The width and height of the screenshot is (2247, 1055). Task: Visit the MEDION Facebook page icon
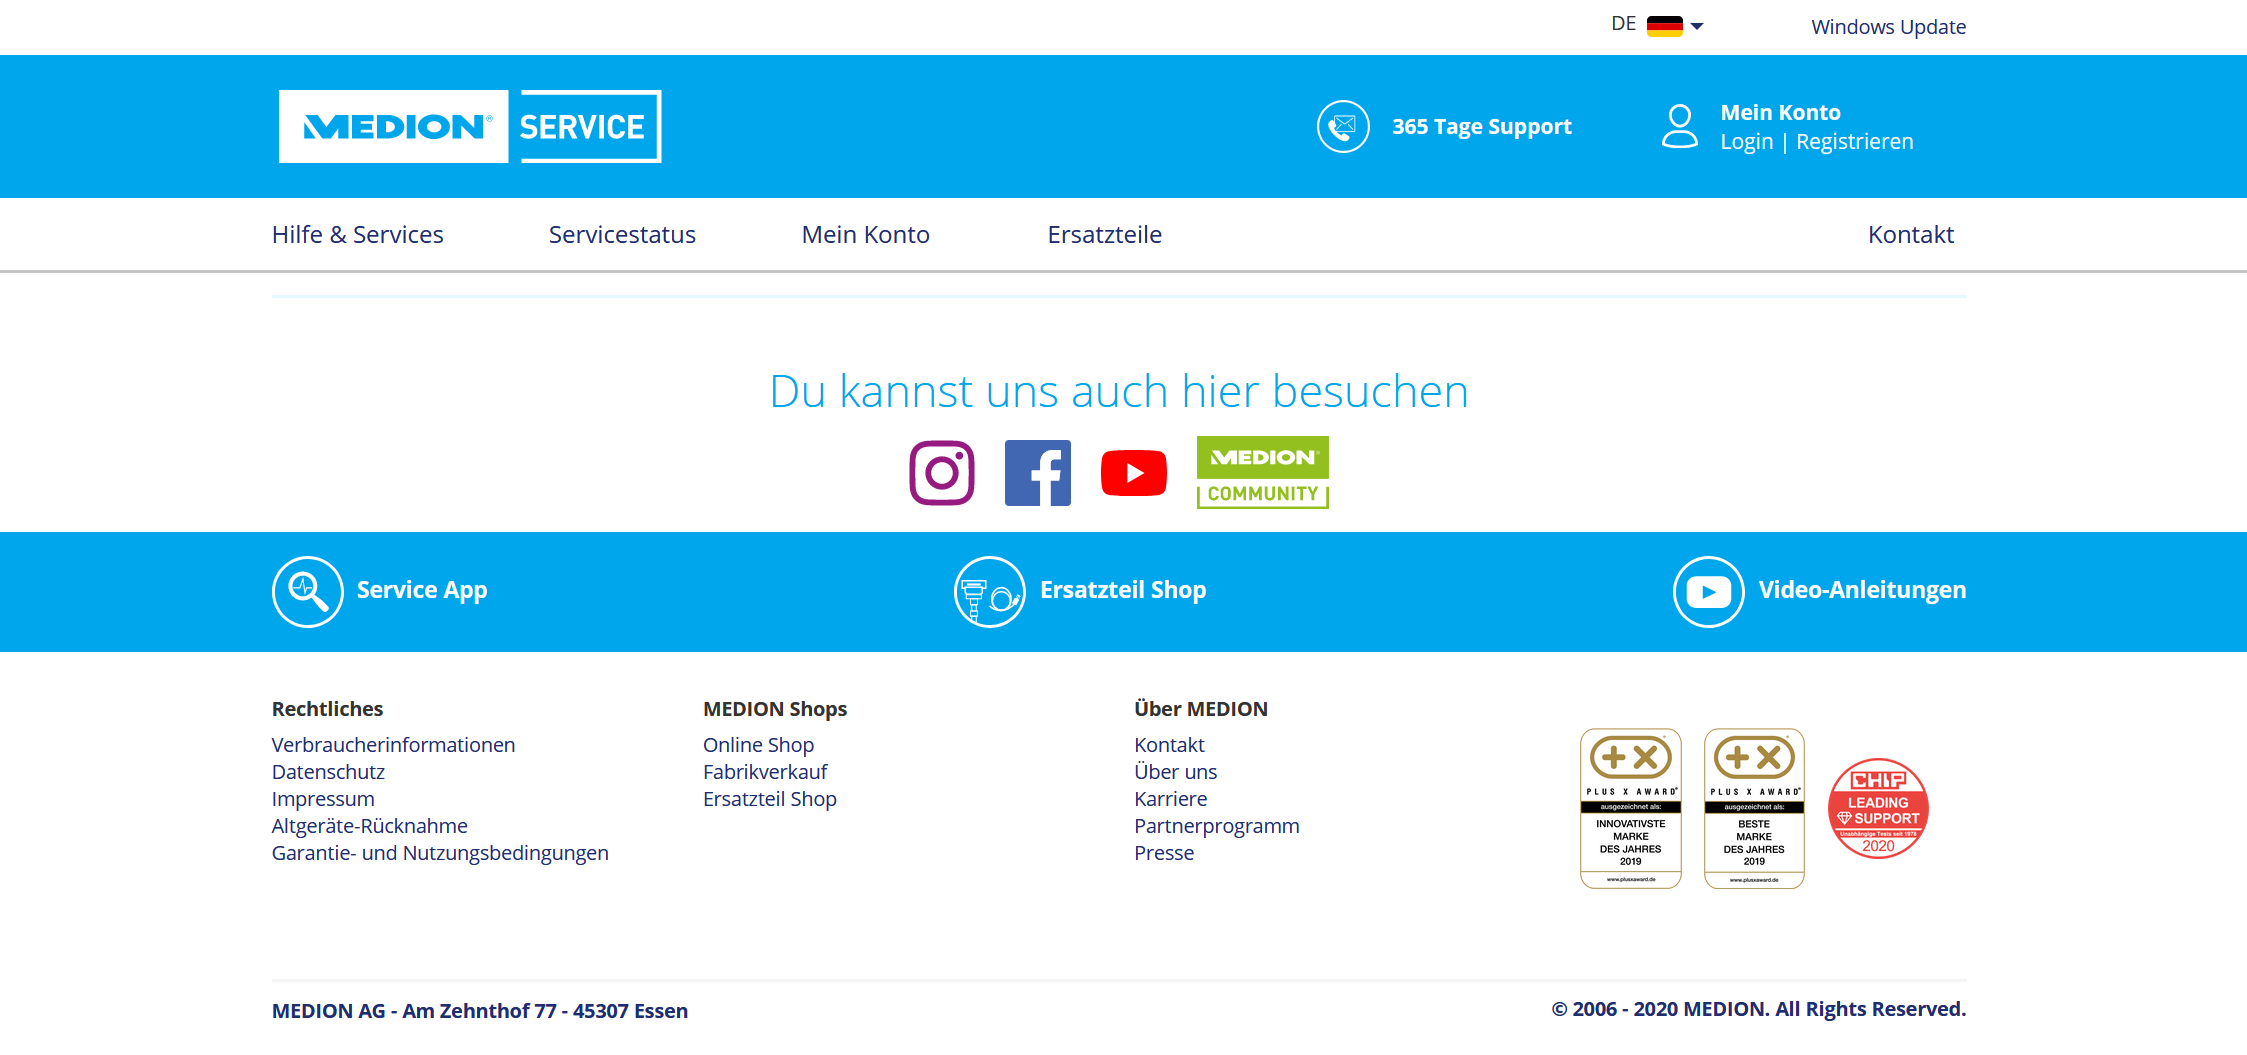[x=1037, y=473]
